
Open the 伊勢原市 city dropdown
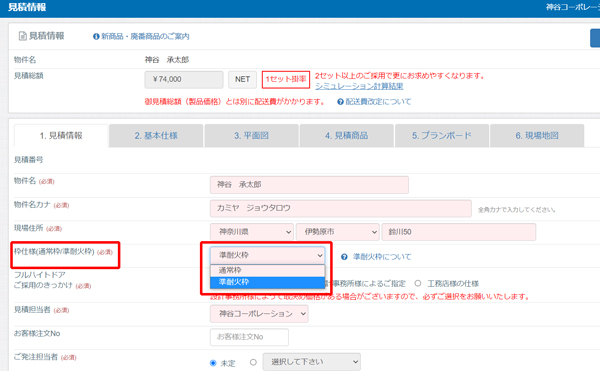[x=338, y=232]
